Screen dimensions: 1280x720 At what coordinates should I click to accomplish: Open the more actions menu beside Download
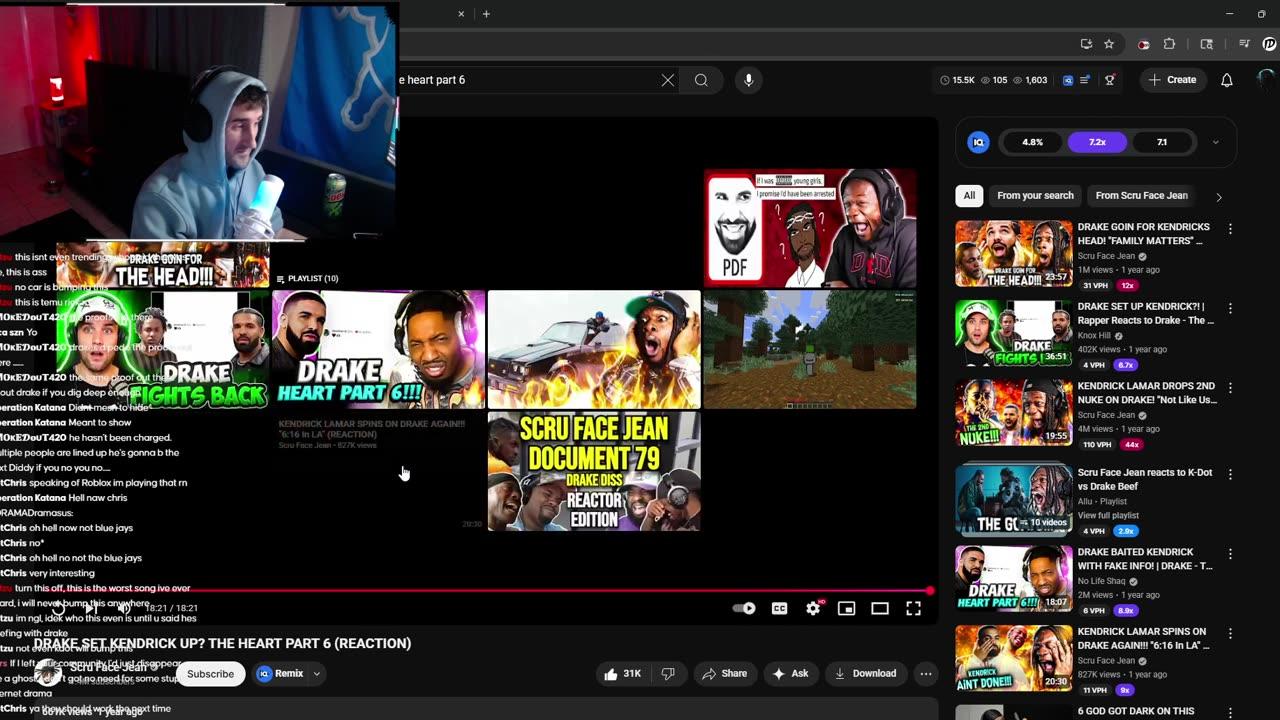coord(926,674)
